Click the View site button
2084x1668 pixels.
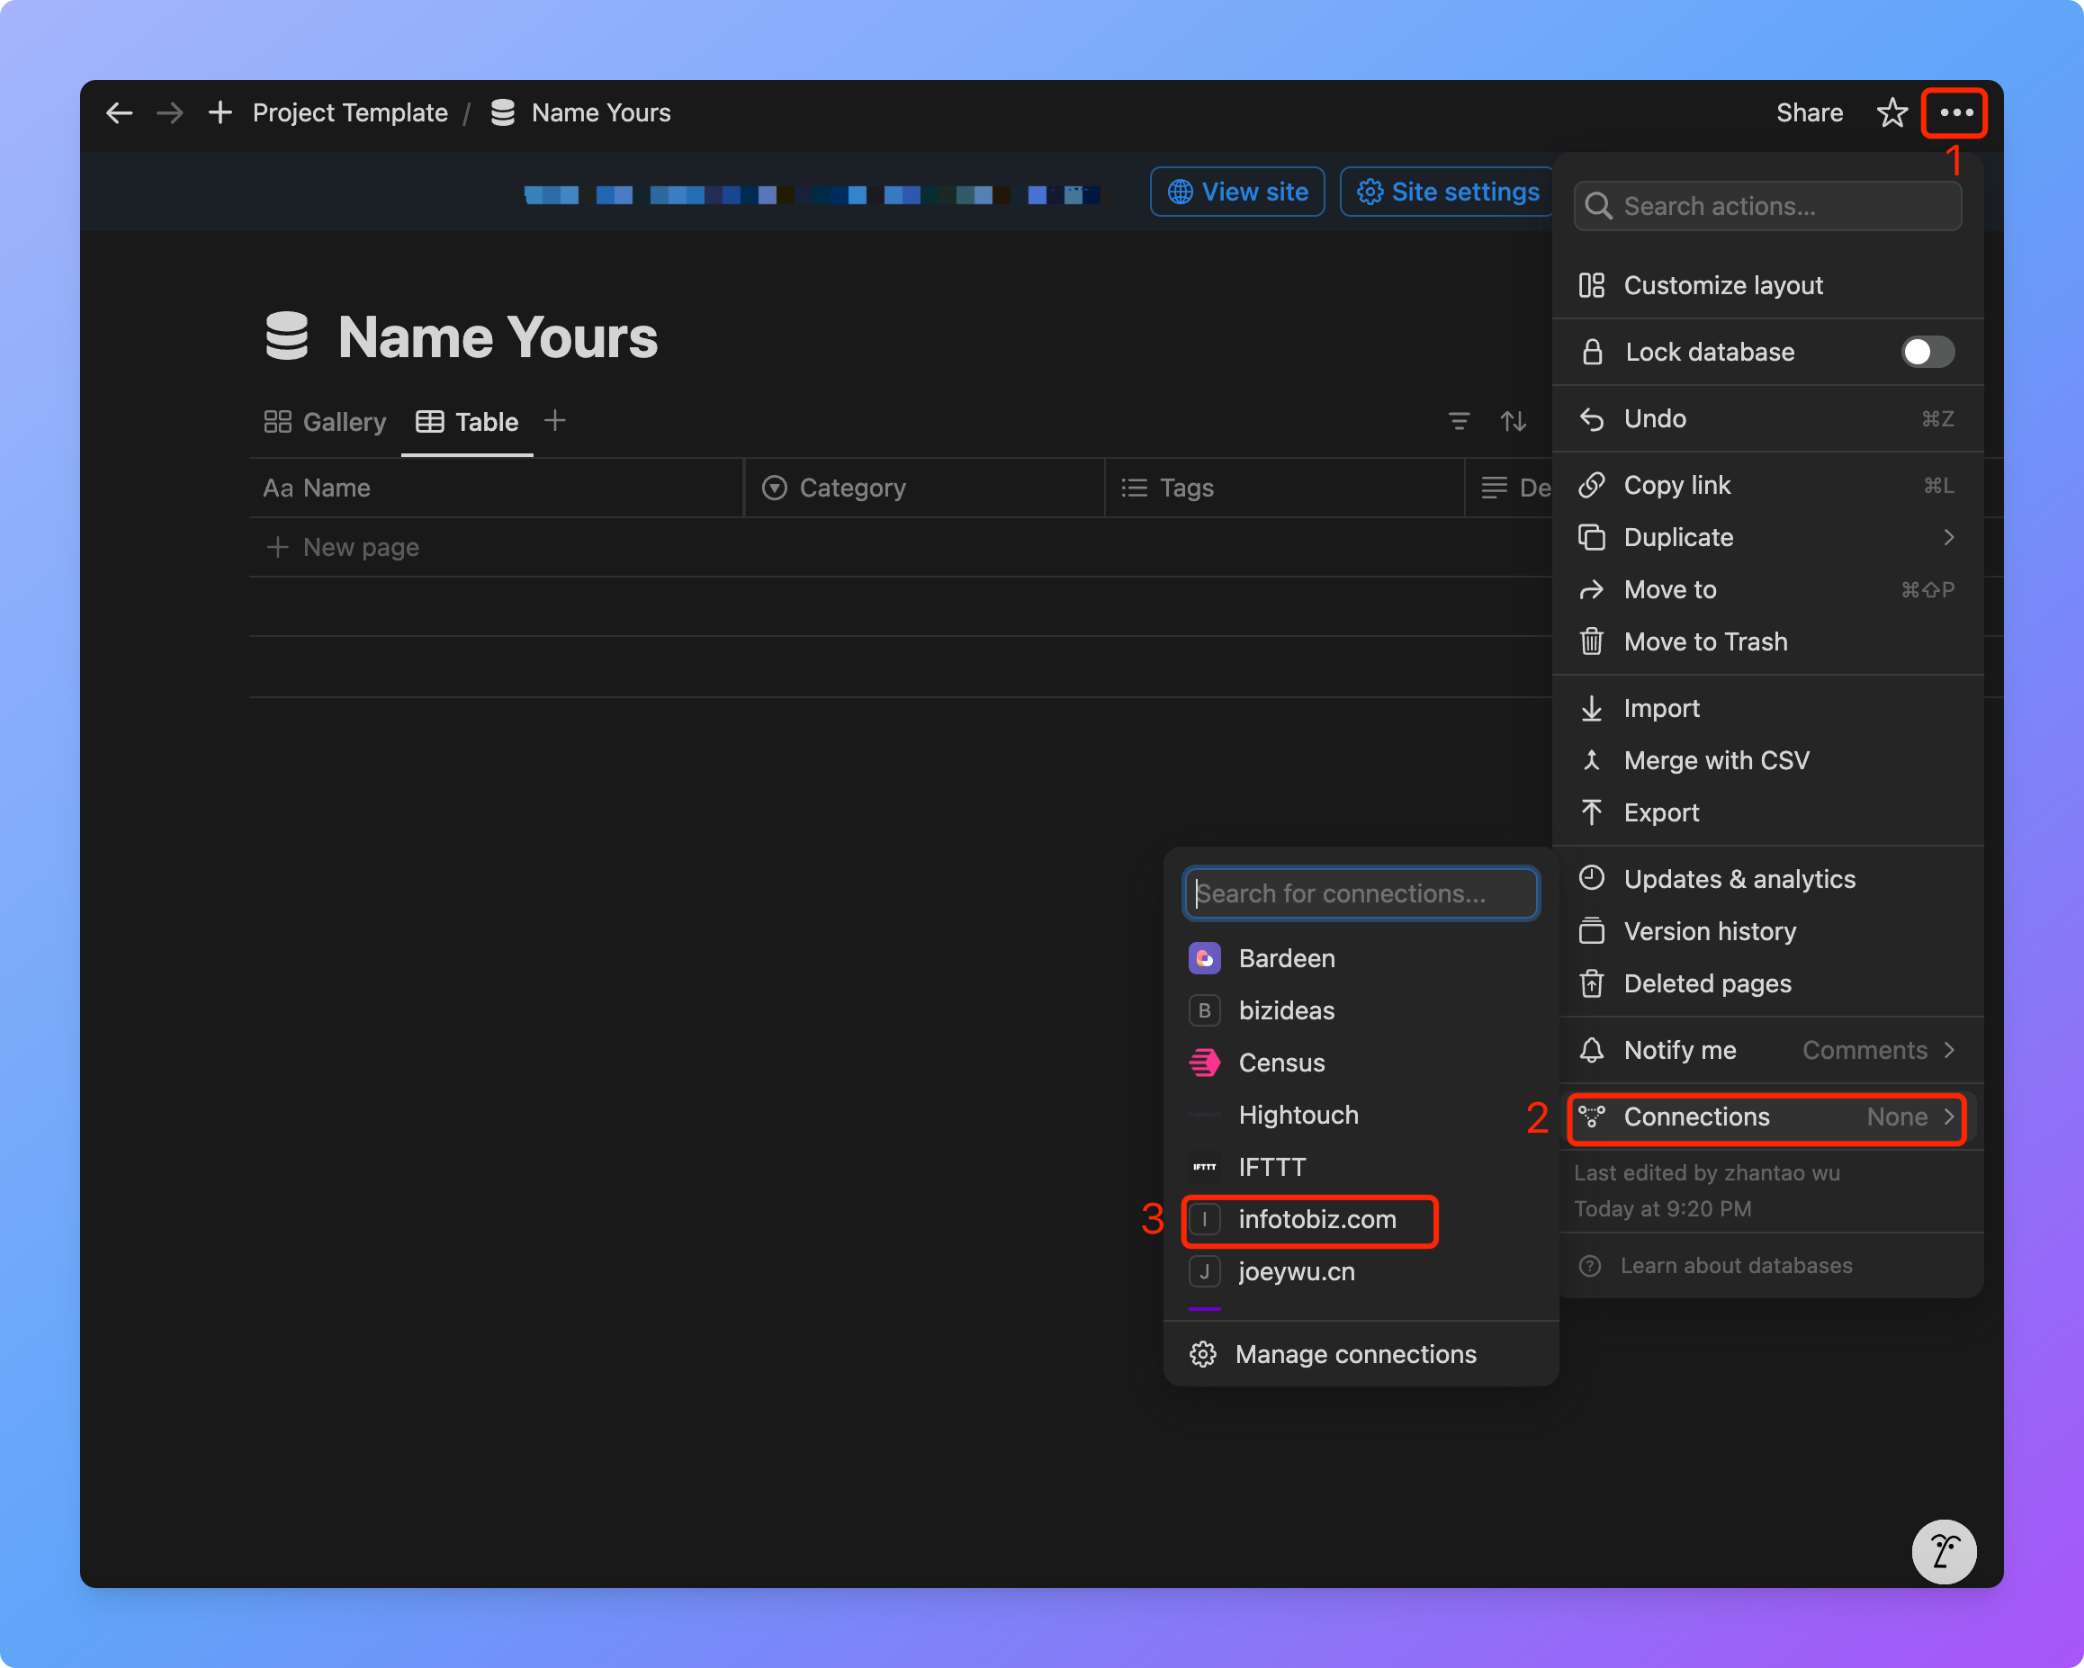click(1237, 191)
